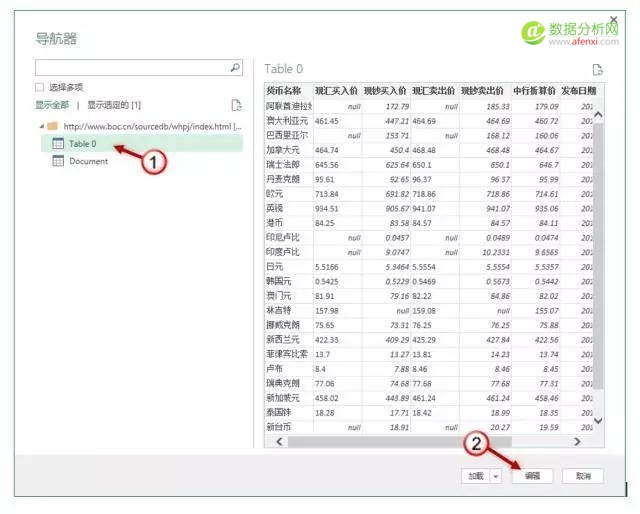Click the 显示选定的 [1] link
This screenshot has height=514, width=640.
coord(114,105)
